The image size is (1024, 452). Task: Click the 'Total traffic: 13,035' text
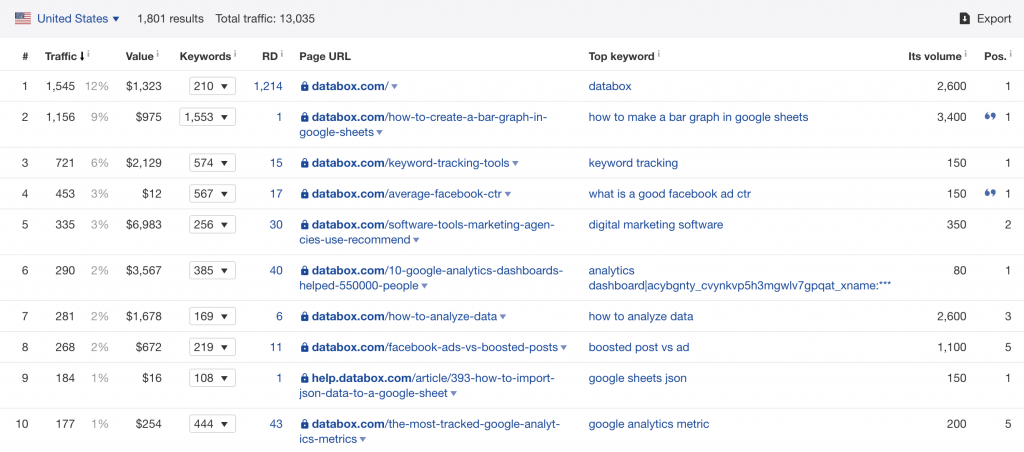(x=265, y=19)
